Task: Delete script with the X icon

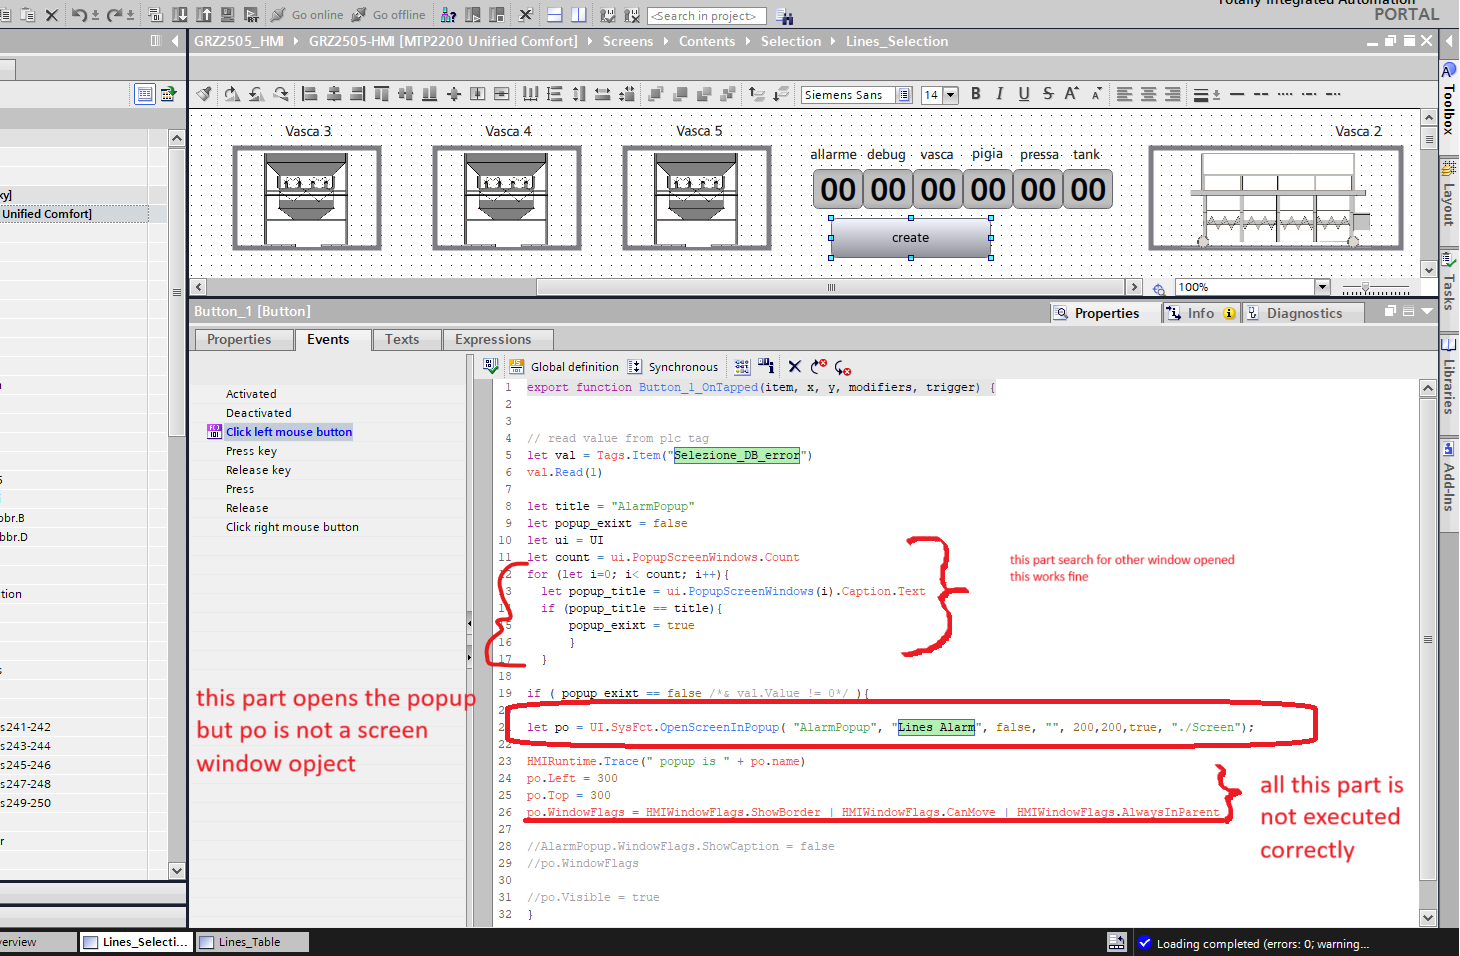Action: (795, 367)
